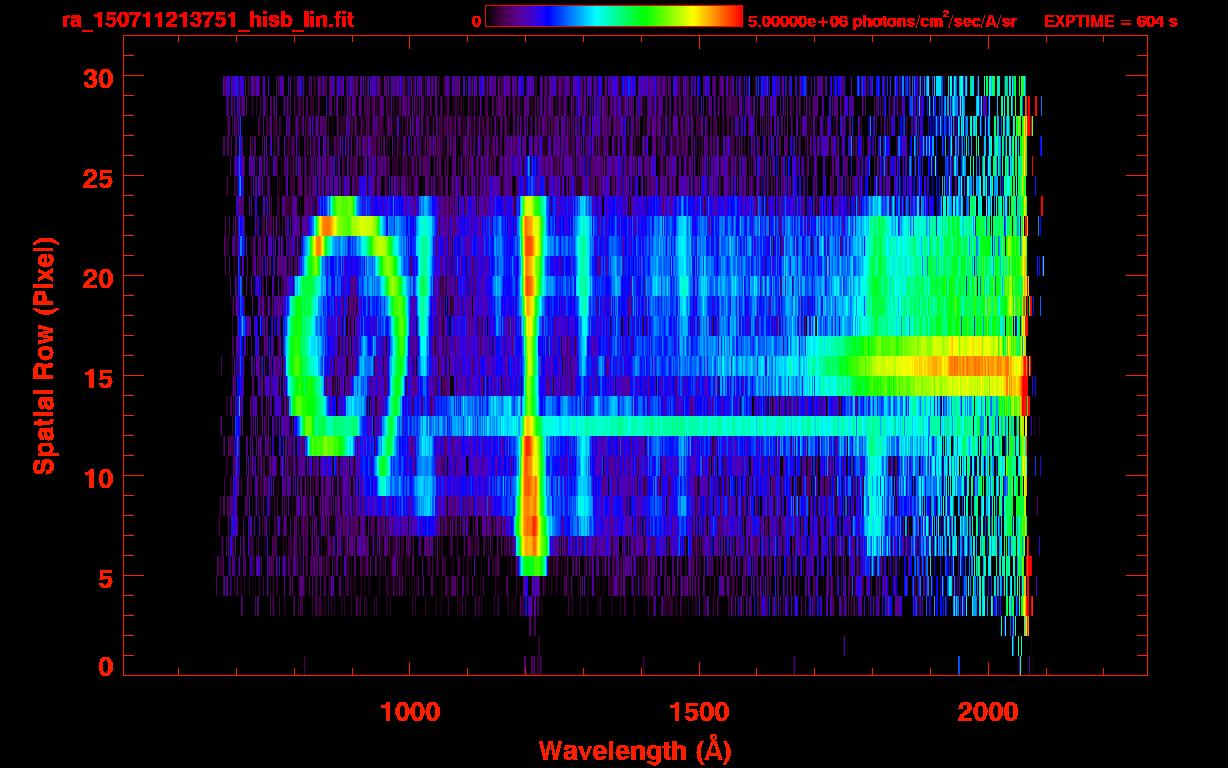Viewport: 1228px width, 768px height.
Task: Click the 0 at the color bar start
Action: 476,20
